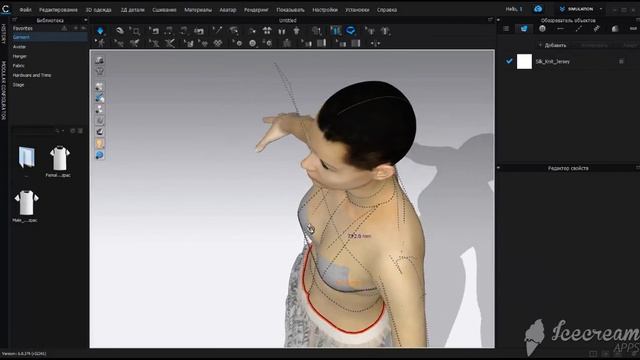
Task: Click the white Silk_Knit_Jersey color swatch
Action: [x=524, y=61]
